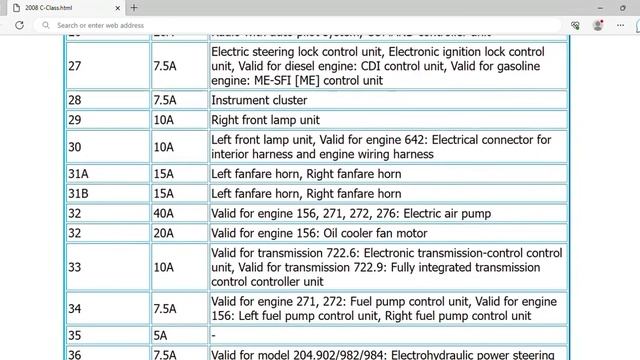
Task: Open the user profile avatar
Action: pos(598,25)
